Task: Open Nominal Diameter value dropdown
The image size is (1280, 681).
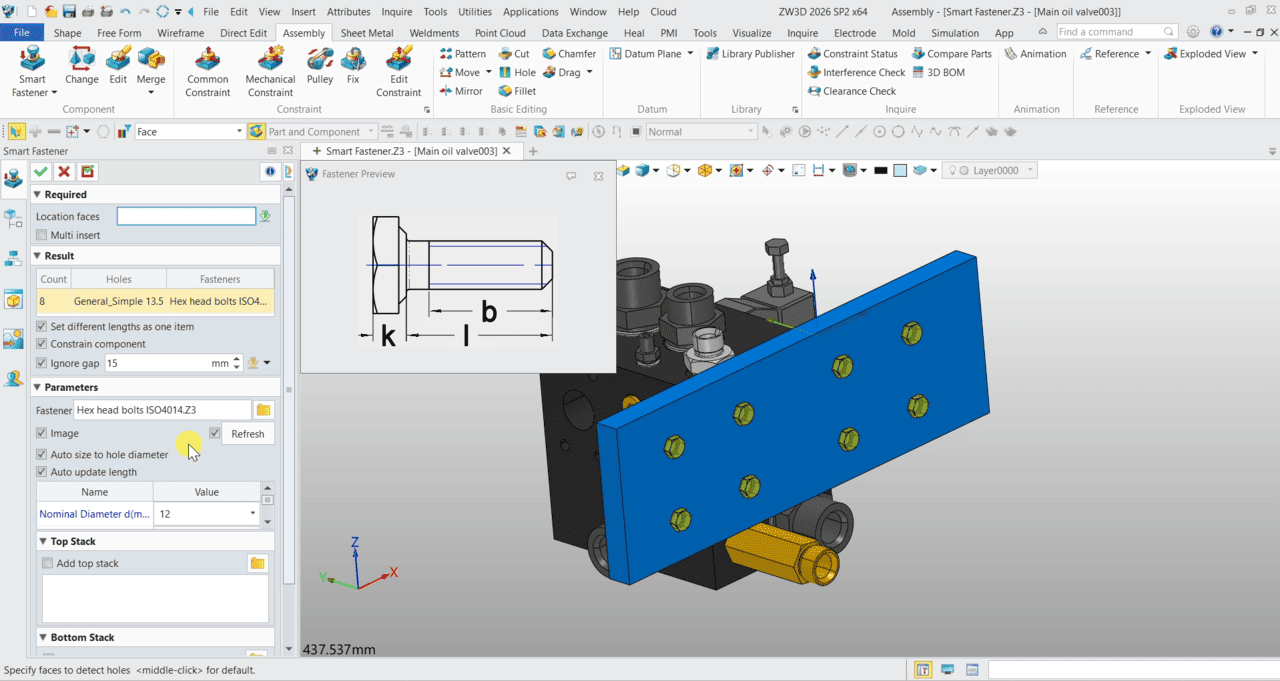Action: click(253, 514)
